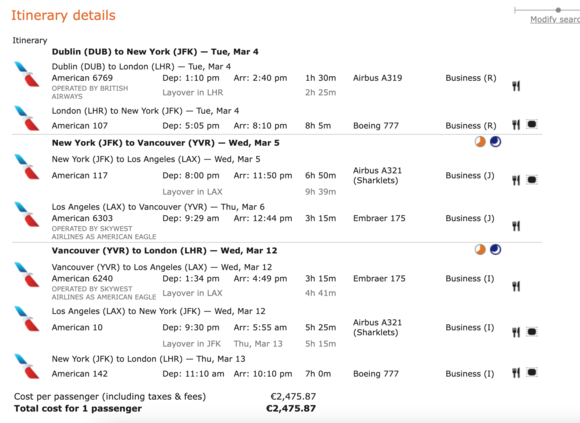The height and width of the screenshot is (423, 580).
Task: Click the lie-flat seat icon for American 107
Action: [x=532, y=124]
